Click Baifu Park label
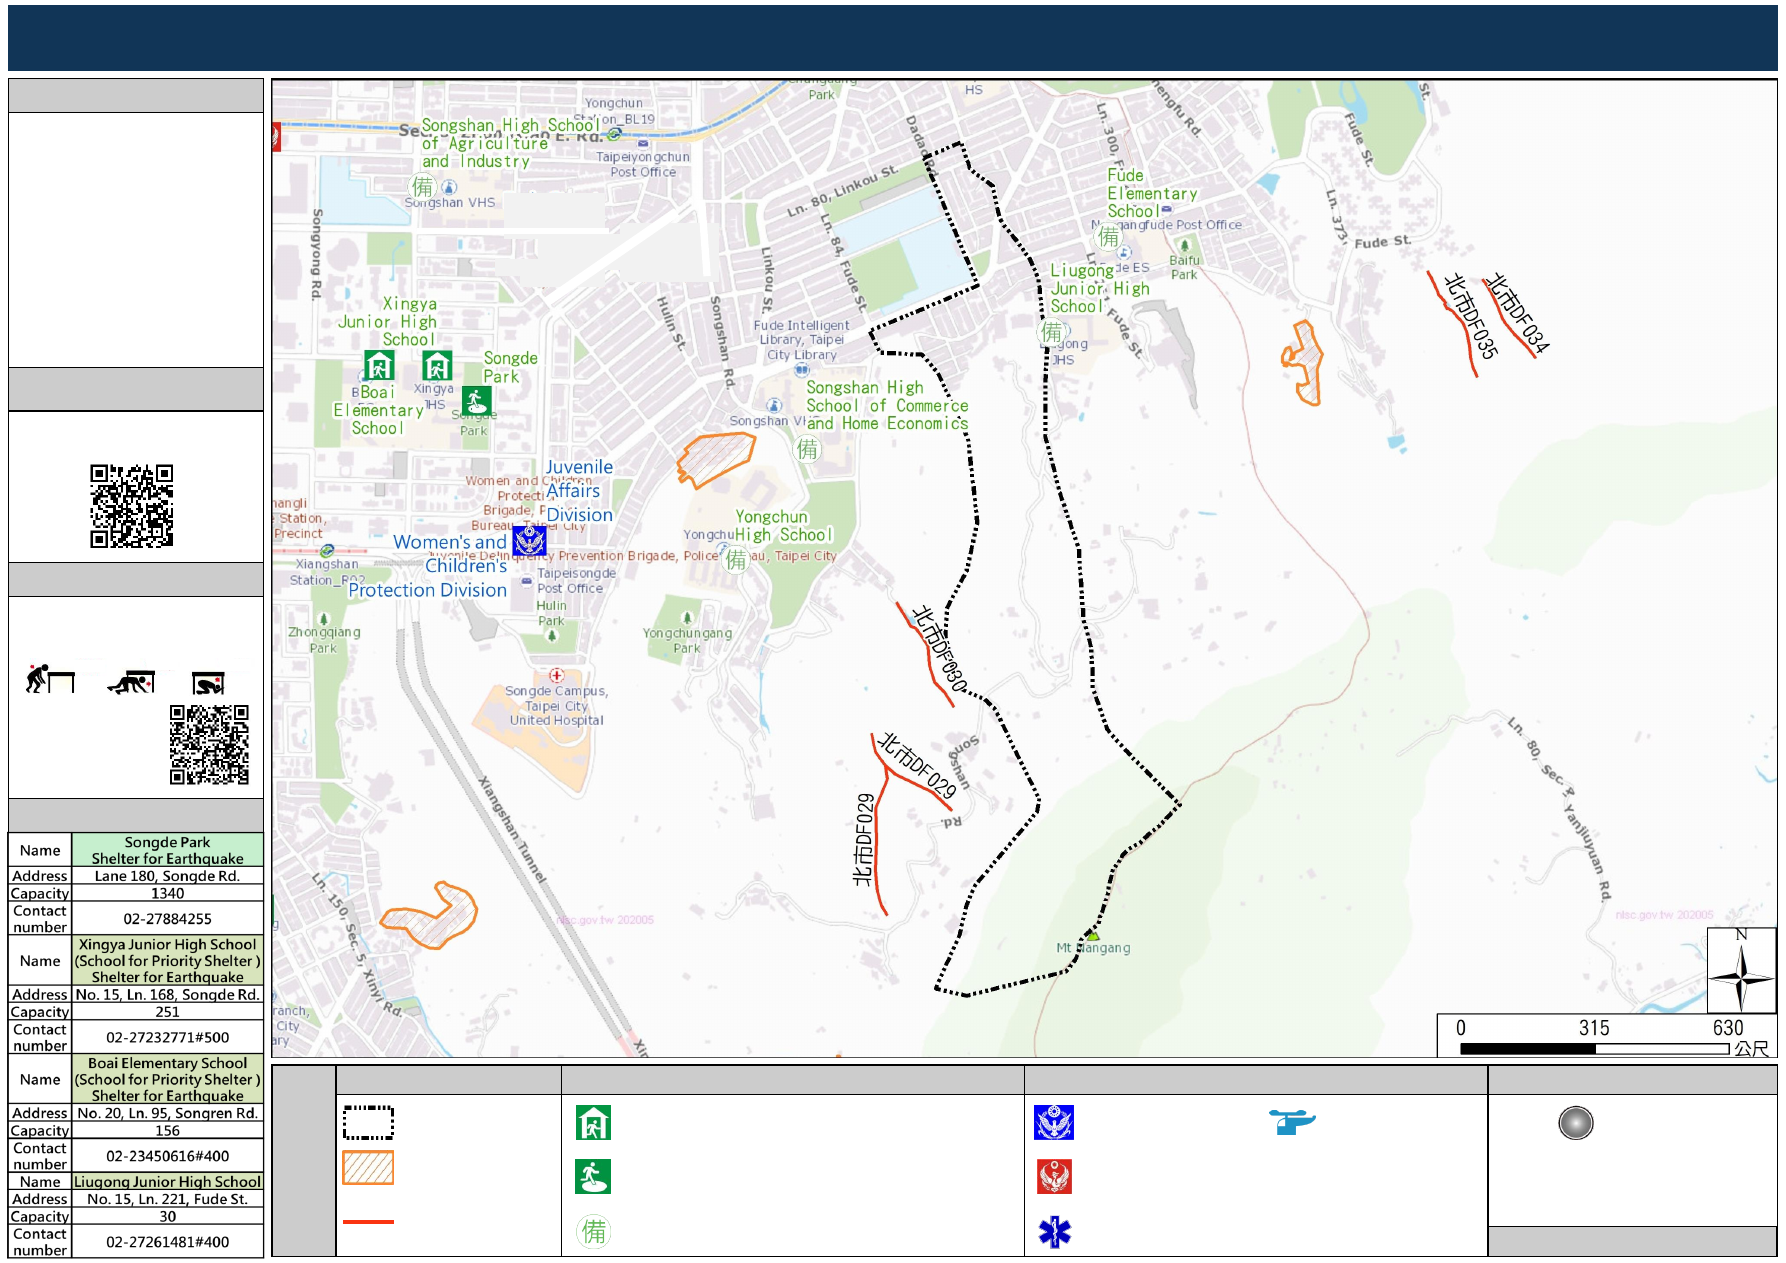Viewport: 1786px width, 1263px height. click(x=1184, y=267)
